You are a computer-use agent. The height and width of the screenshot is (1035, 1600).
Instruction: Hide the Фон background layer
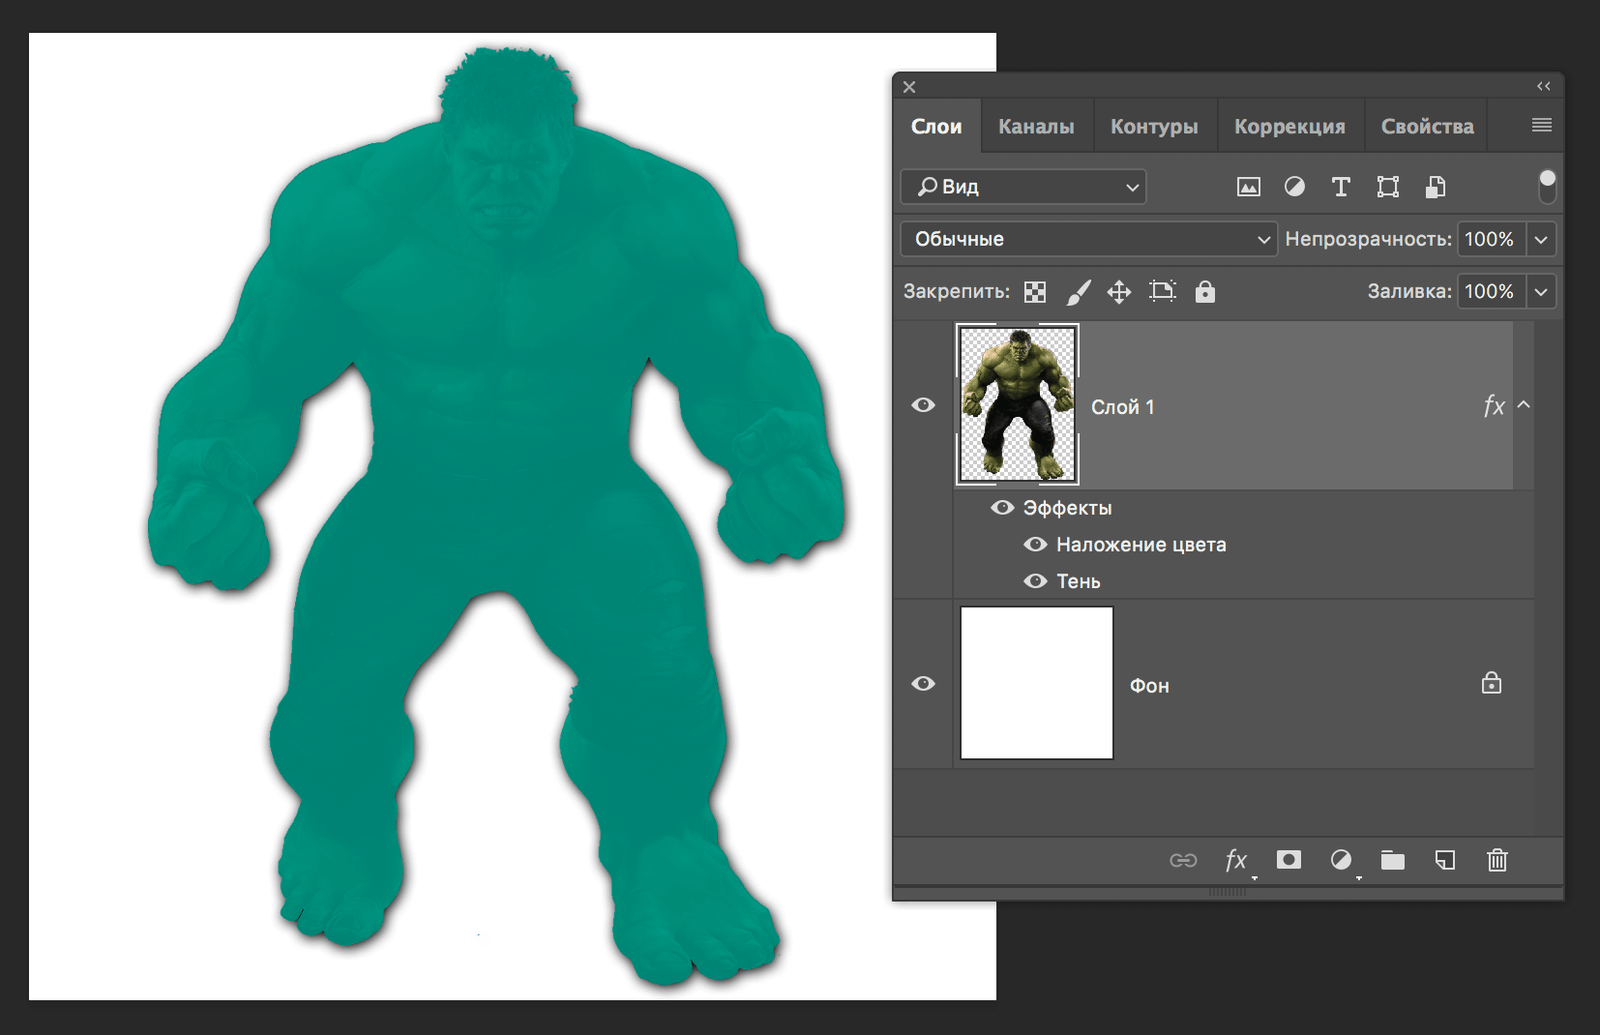tap(923, 684)
